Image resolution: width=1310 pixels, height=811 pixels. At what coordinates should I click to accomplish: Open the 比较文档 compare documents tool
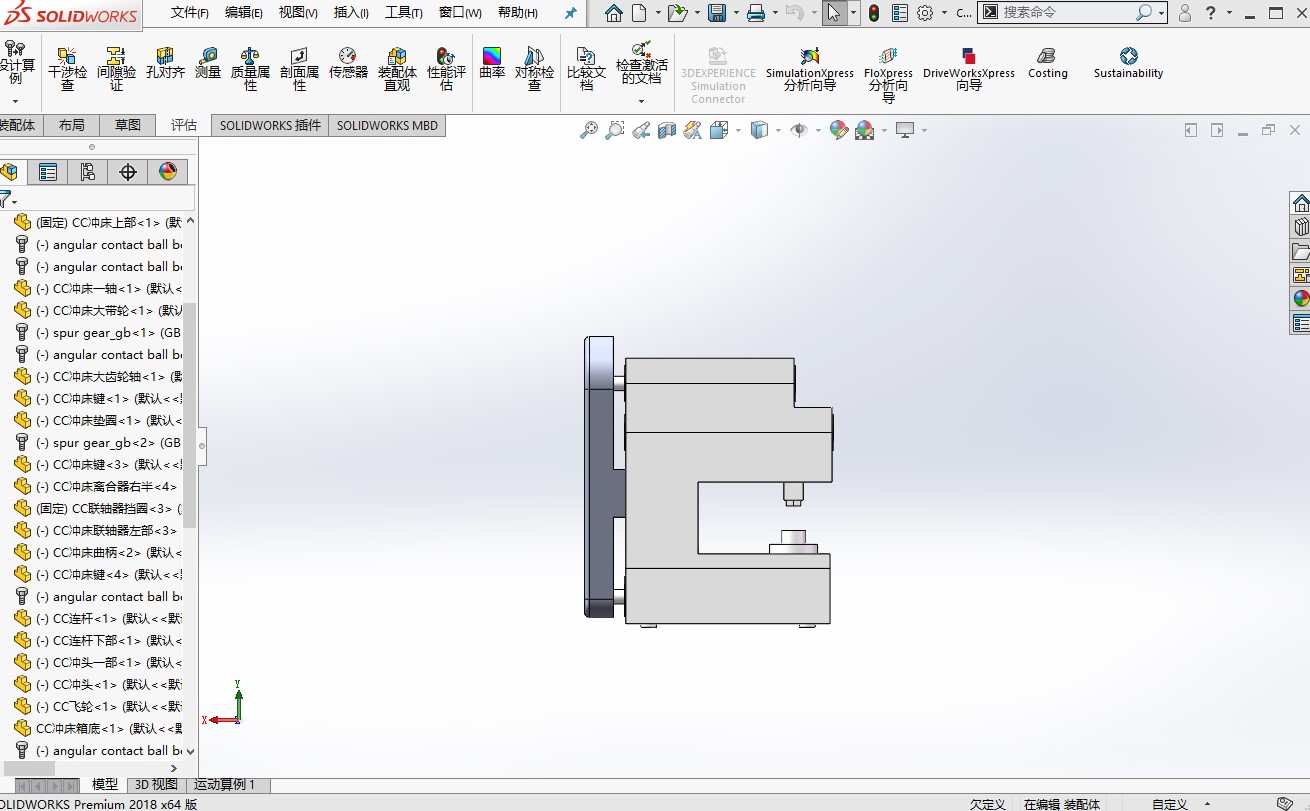(x=586, y=69)
